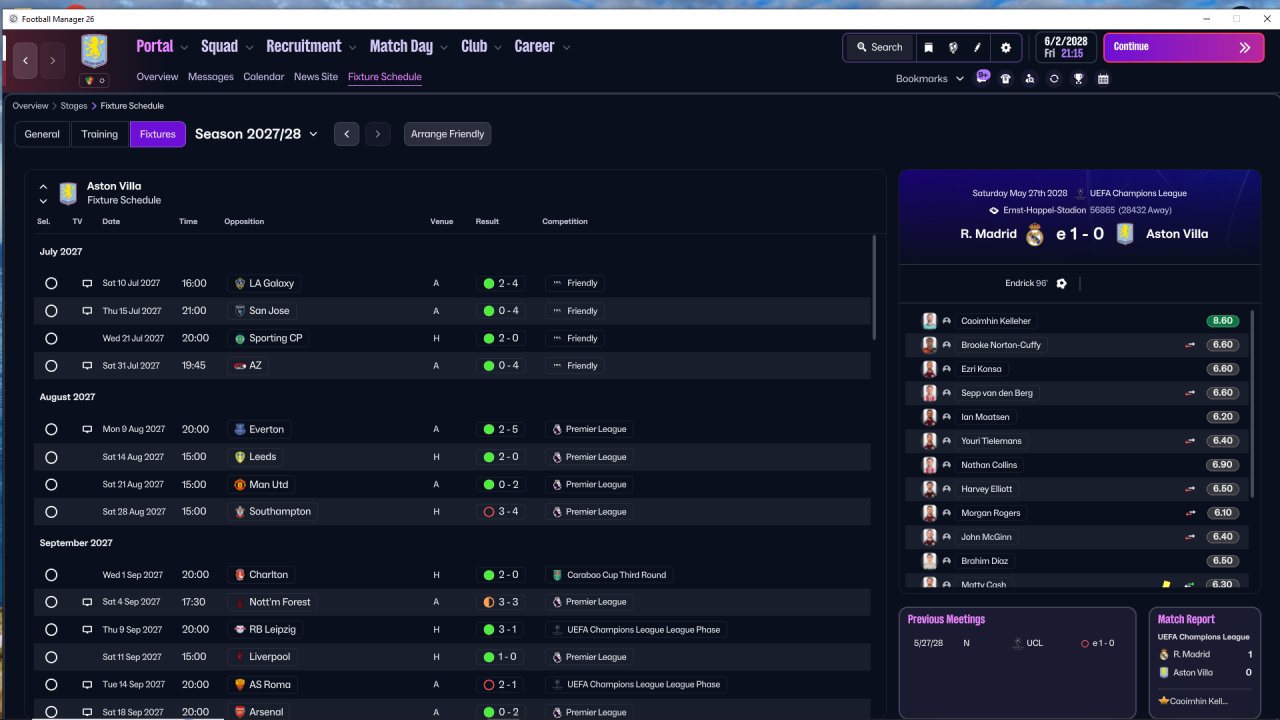Go back with the header back arrow
Screen dimensions: 1280x720
click(x=26, y=61)
